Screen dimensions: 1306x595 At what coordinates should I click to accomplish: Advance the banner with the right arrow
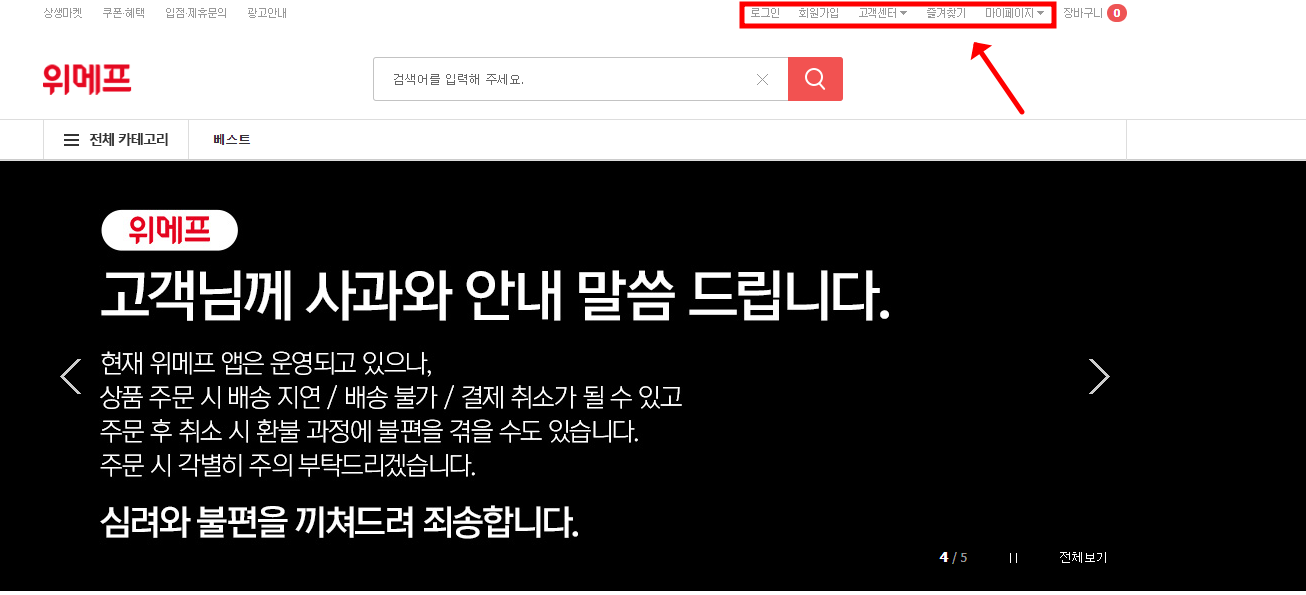(x=1099, y=376)
